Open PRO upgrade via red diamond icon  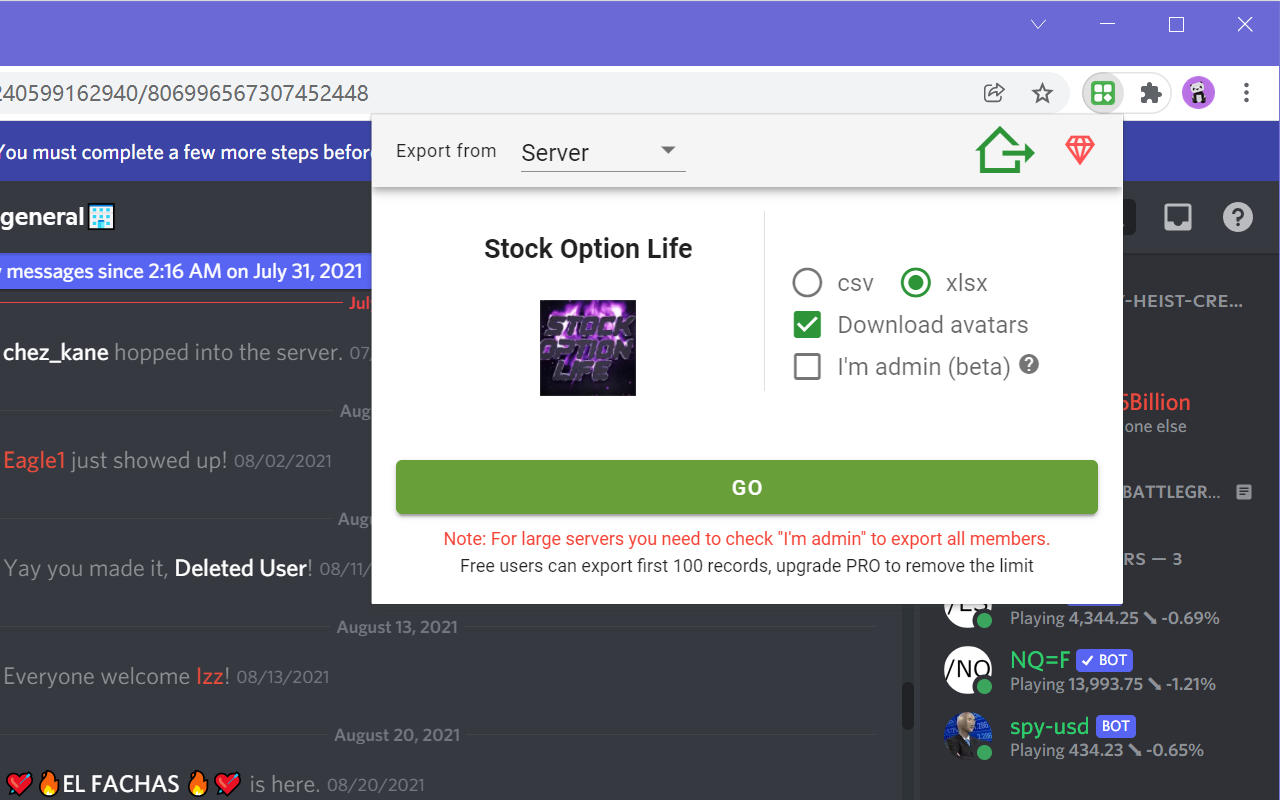pos(1080,149)
